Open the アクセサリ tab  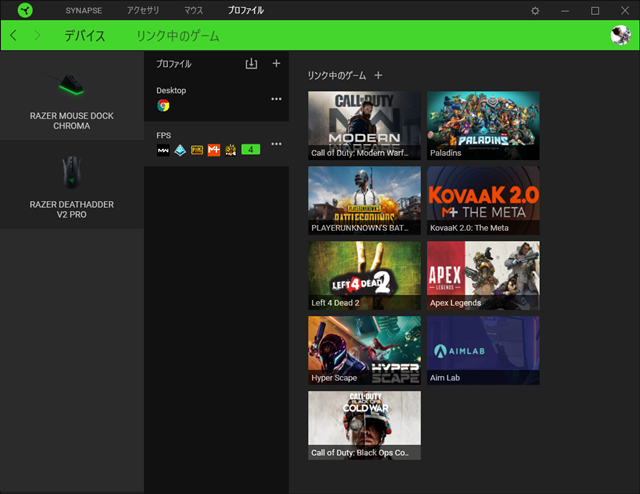143,11
